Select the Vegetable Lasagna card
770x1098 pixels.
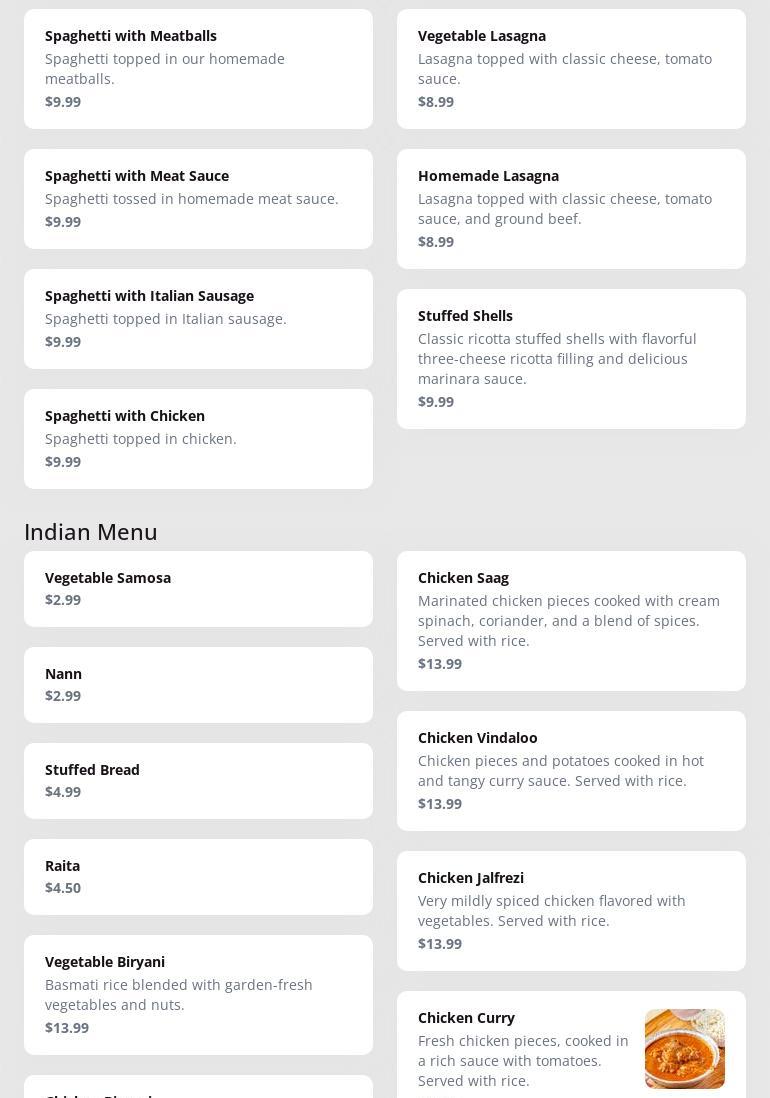[571, 69]
